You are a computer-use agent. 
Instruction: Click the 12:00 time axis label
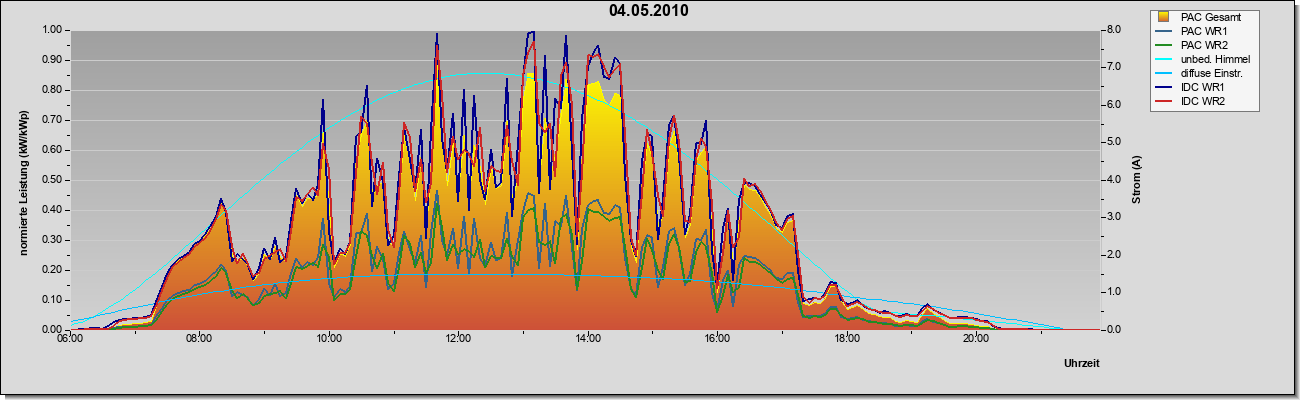459,339
